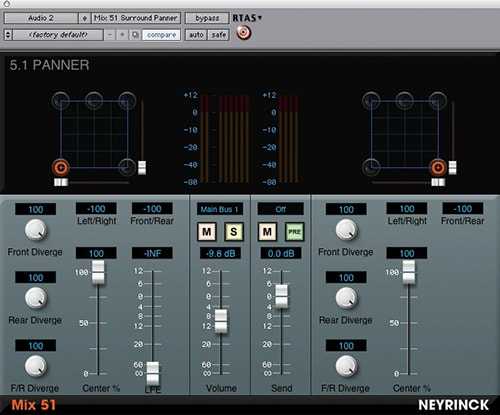The height and width of the screenshot is (415, 500).
Task: Click the left channel Center % slider handle
Action: pyautogui.click(x=98, y=272)
